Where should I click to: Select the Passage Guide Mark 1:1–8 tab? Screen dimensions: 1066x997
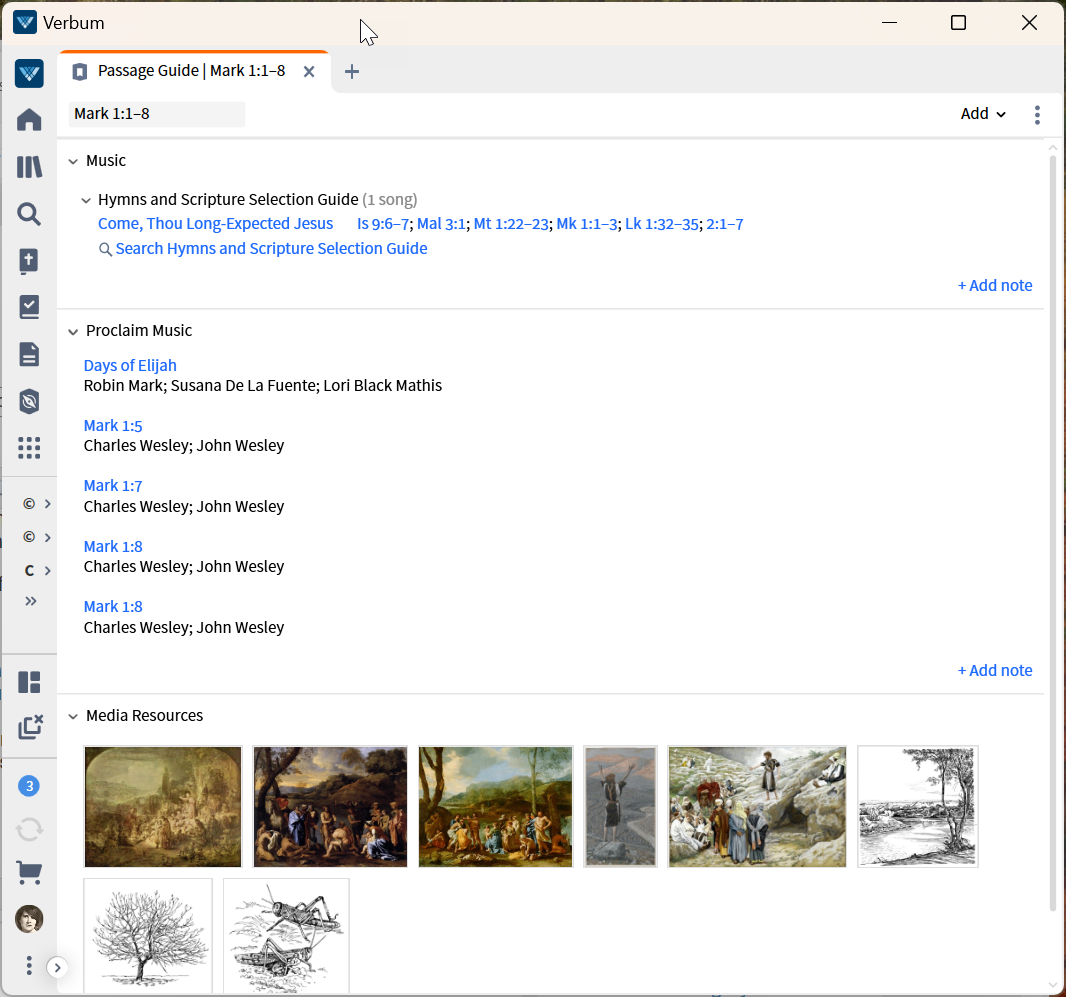[x=190, y=71]
